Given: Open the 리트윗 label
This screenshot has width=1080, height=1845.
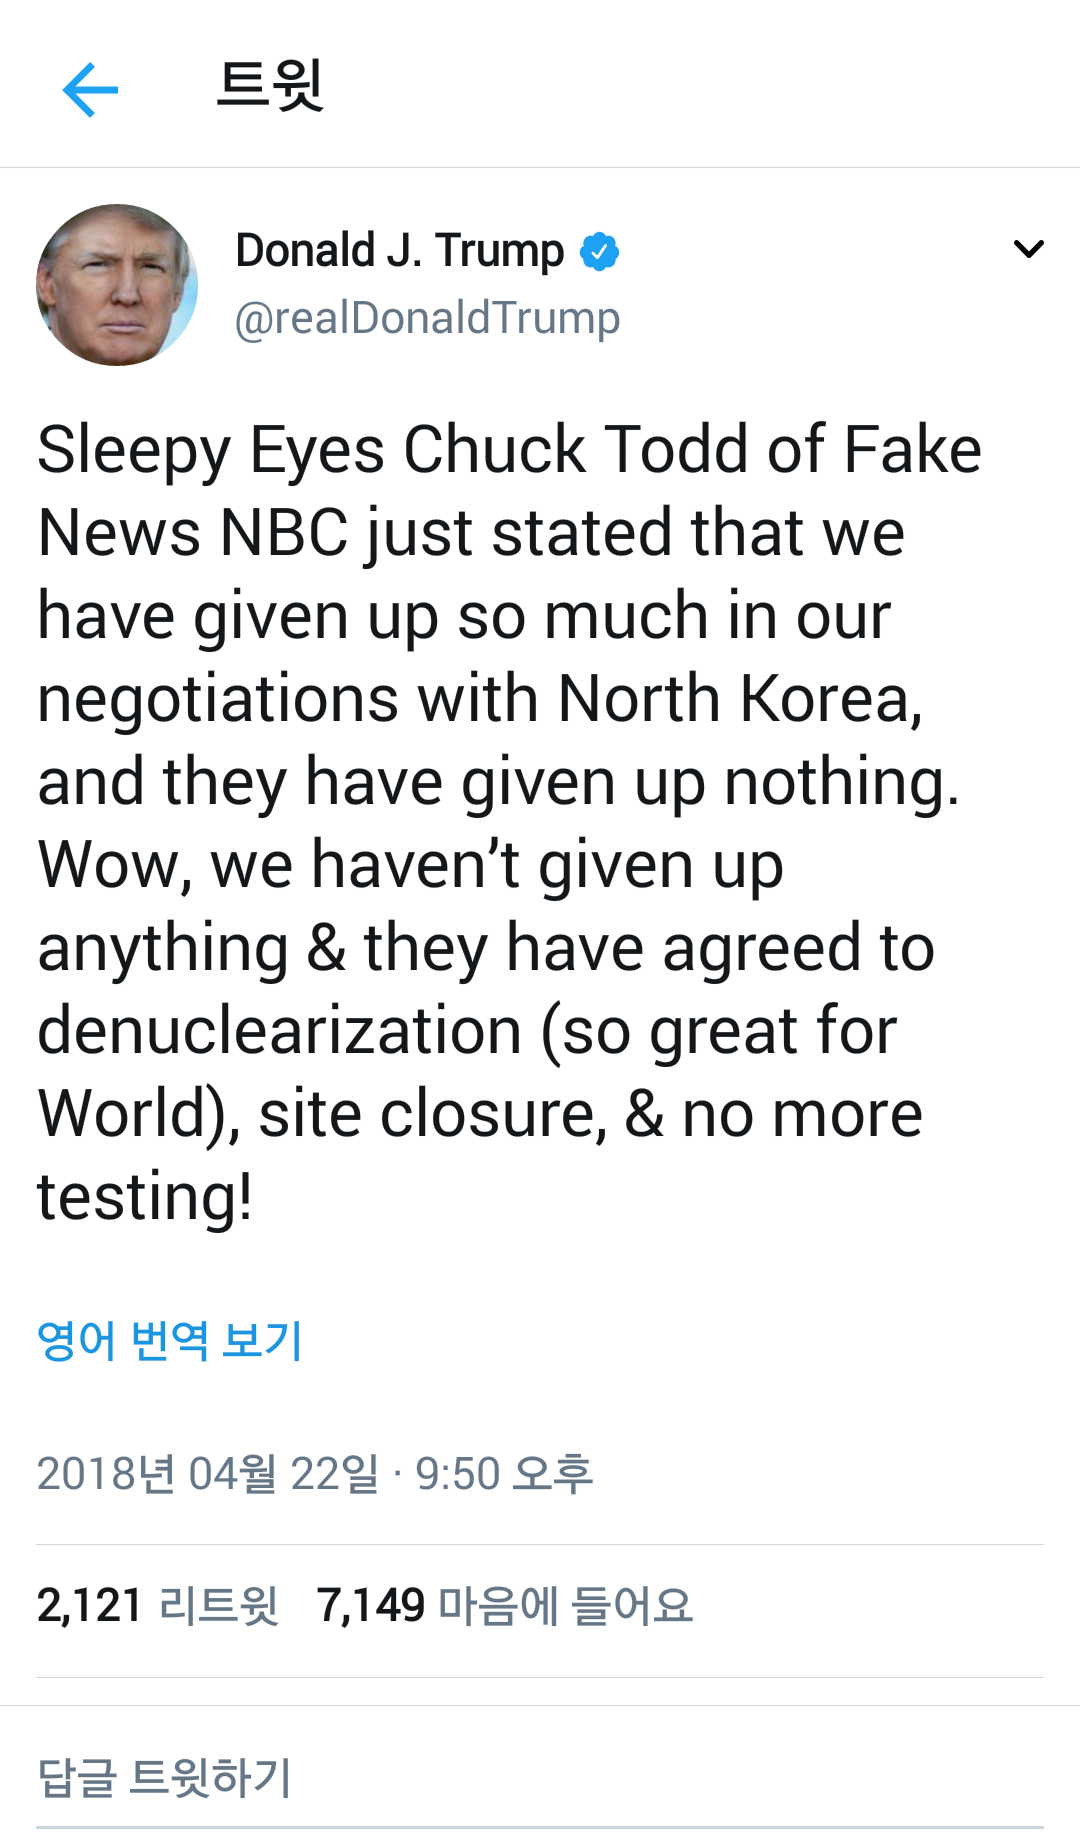Looking at the screenshot, I should tap(219, 1606).
